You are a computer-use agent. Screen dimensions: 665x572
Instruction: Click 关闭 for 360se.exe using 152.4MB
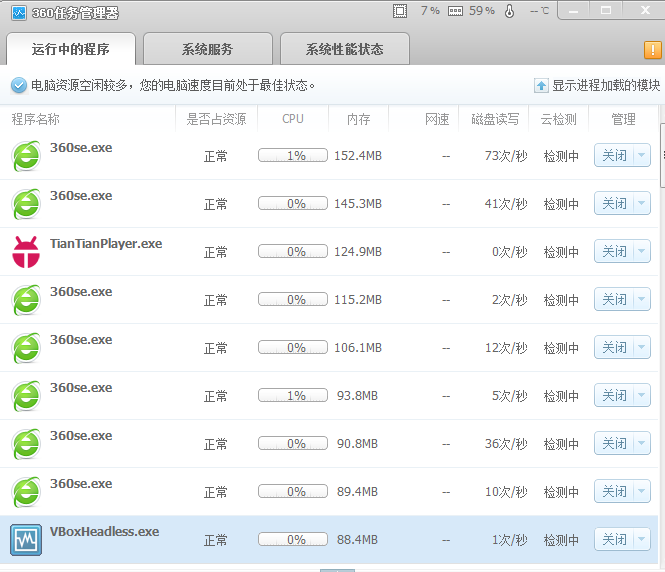tap(614, 155)
